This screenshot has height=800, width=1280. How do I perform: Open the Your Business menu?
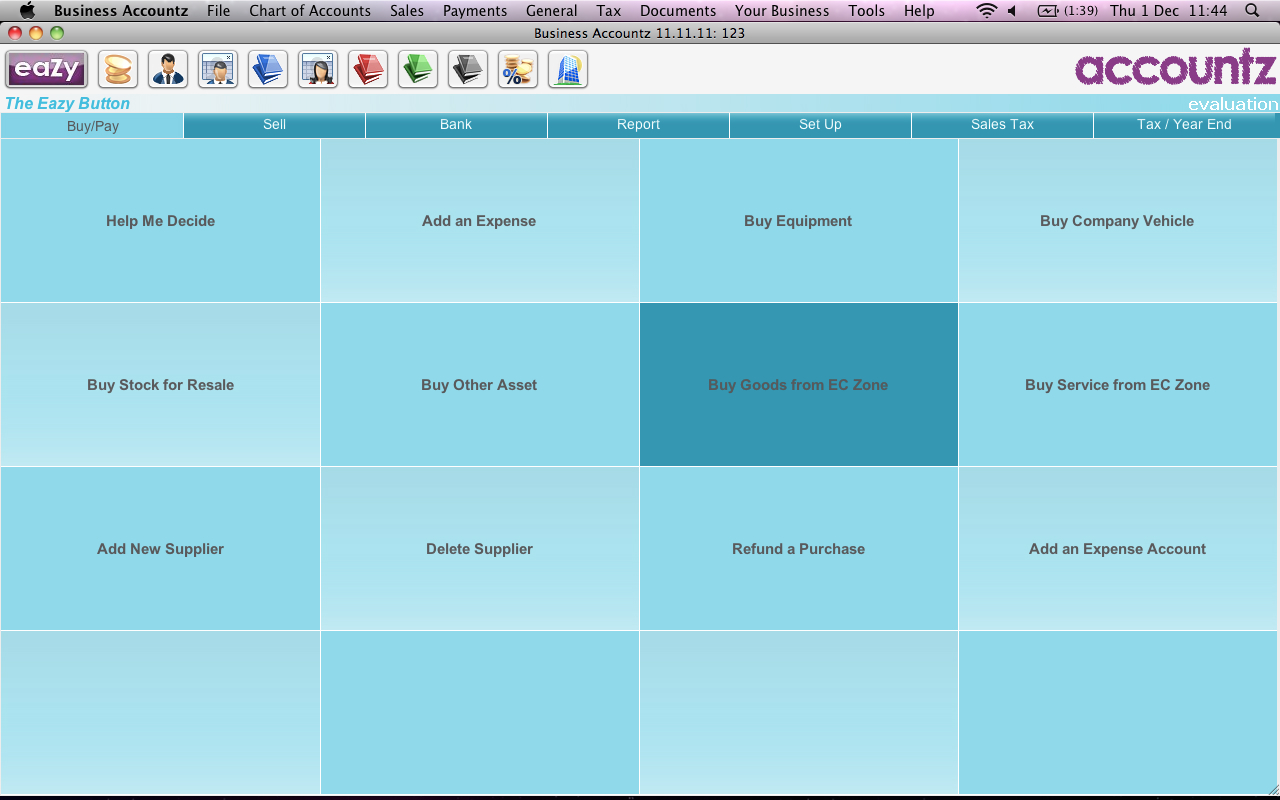(782, 11)
